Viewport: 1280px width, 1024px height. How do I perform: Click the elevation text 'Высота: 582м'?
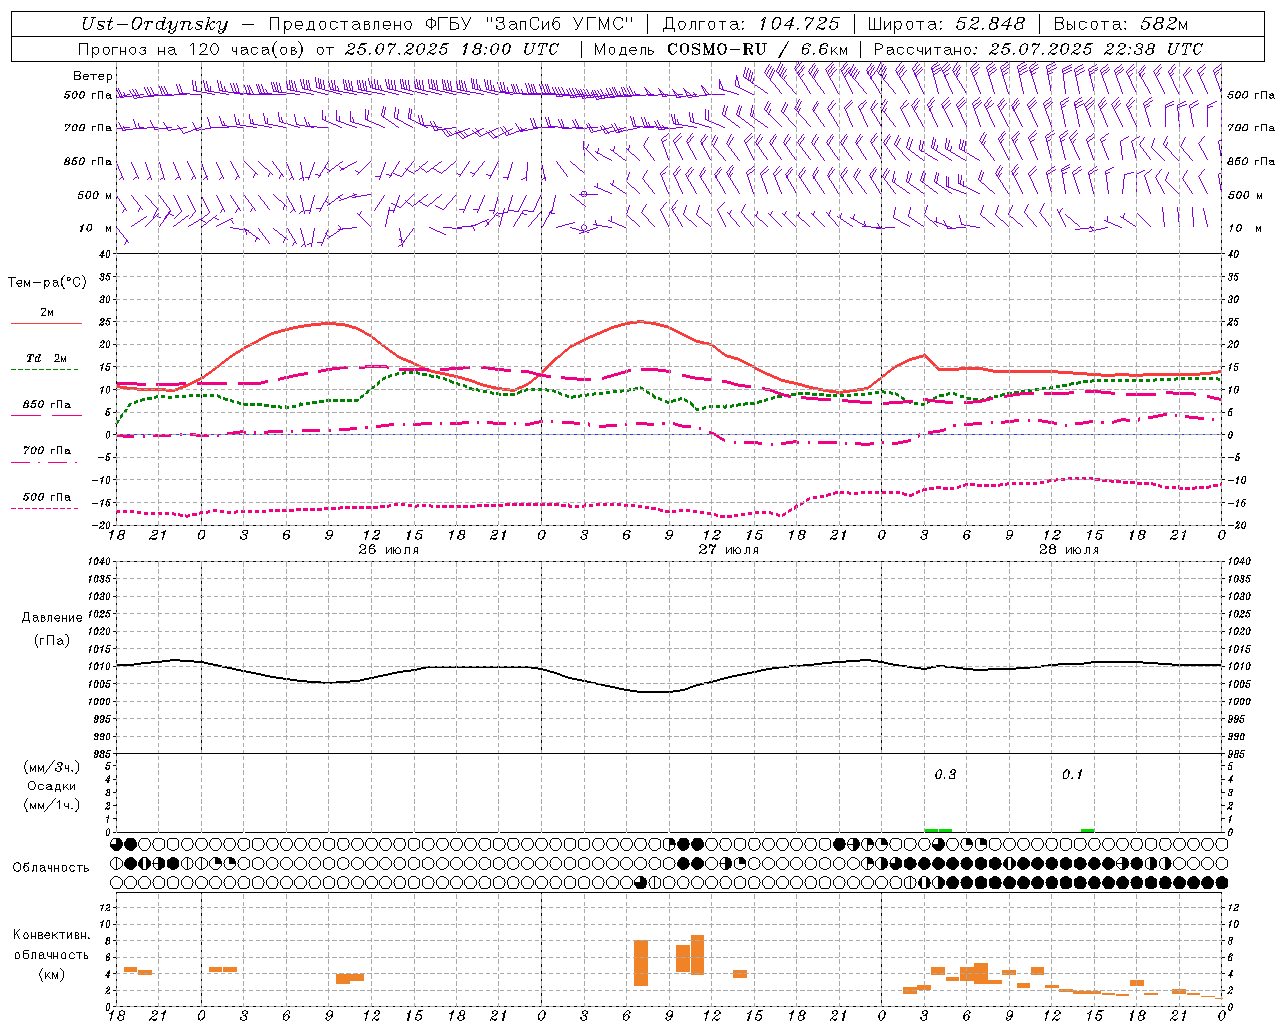[1121, 24]
